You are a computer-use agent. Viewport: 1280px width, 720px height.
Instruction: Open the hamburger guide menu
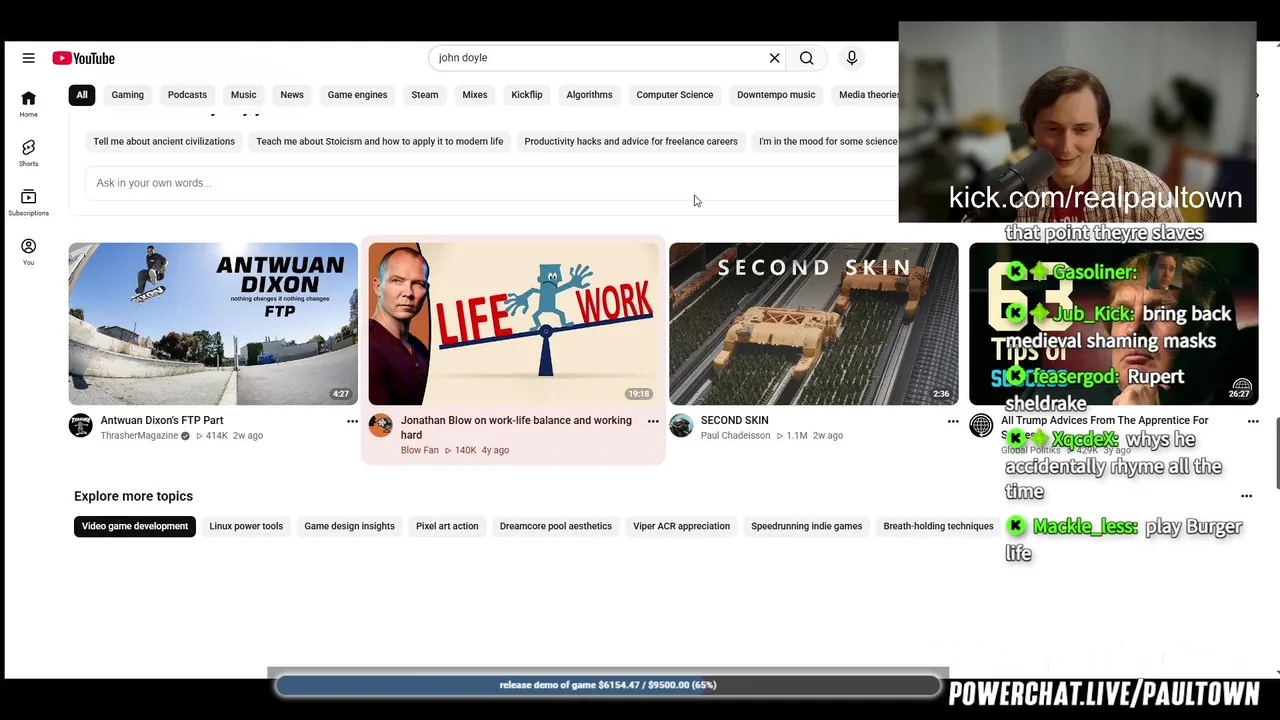tap(28, 58)
